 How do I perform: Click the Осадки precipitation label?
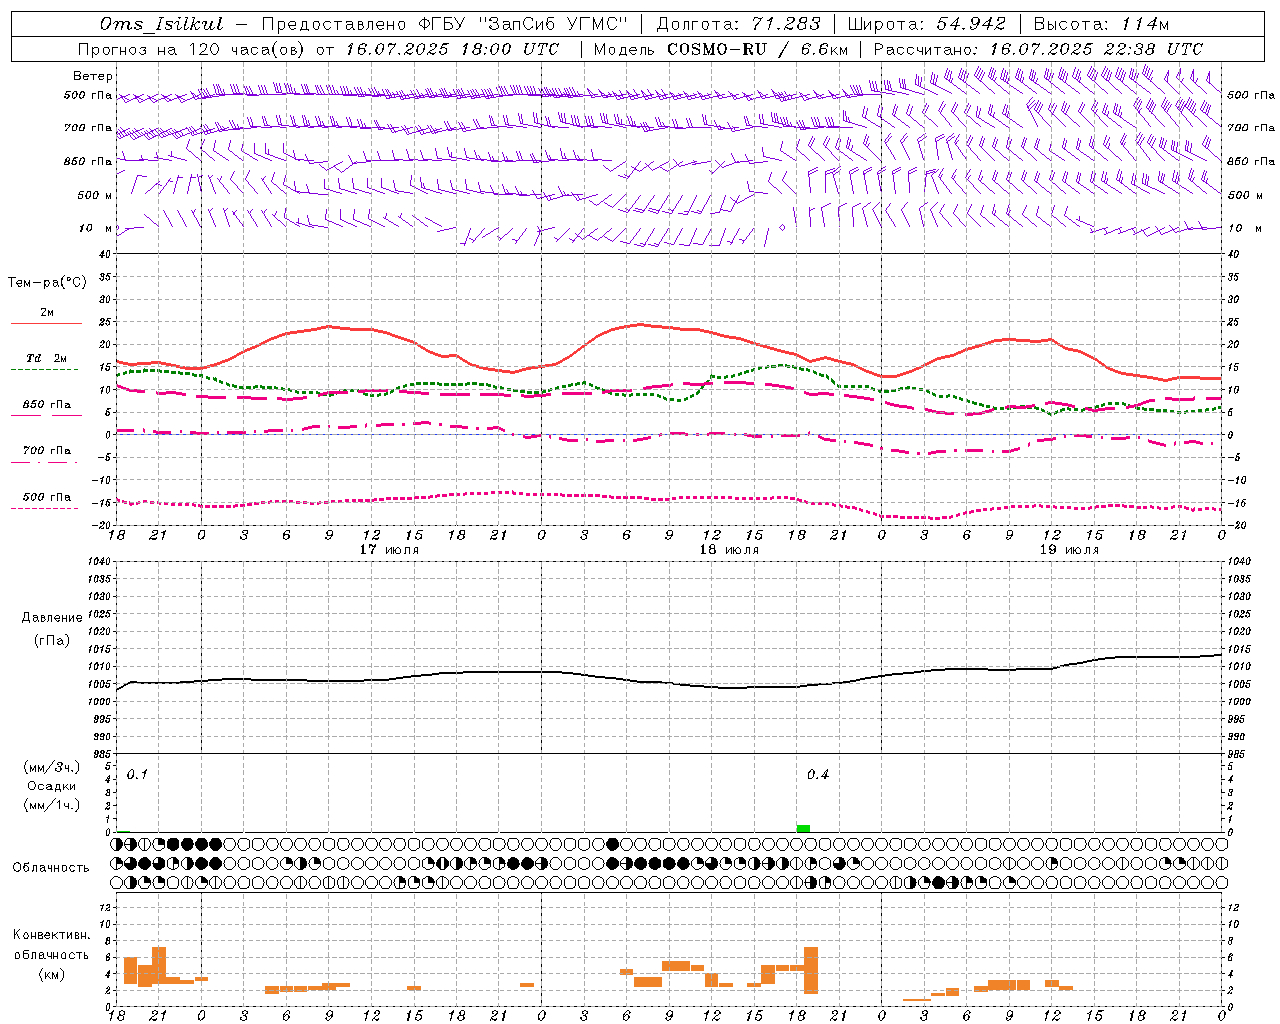pyautogui.click(x=52, y=786)
